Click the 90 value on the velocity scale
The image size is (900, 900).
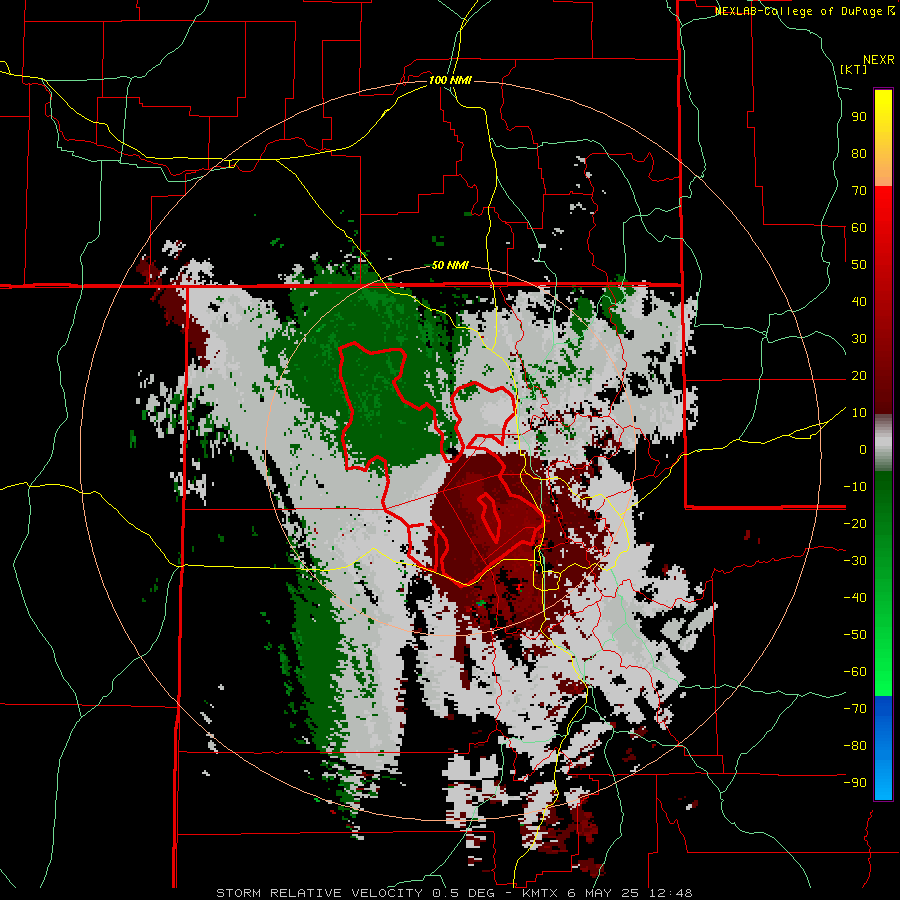coord(859,117)
